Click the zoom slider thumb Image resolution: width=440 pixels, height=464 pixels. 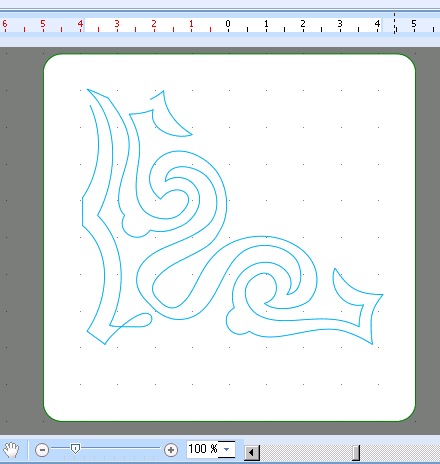click(75, 449)
